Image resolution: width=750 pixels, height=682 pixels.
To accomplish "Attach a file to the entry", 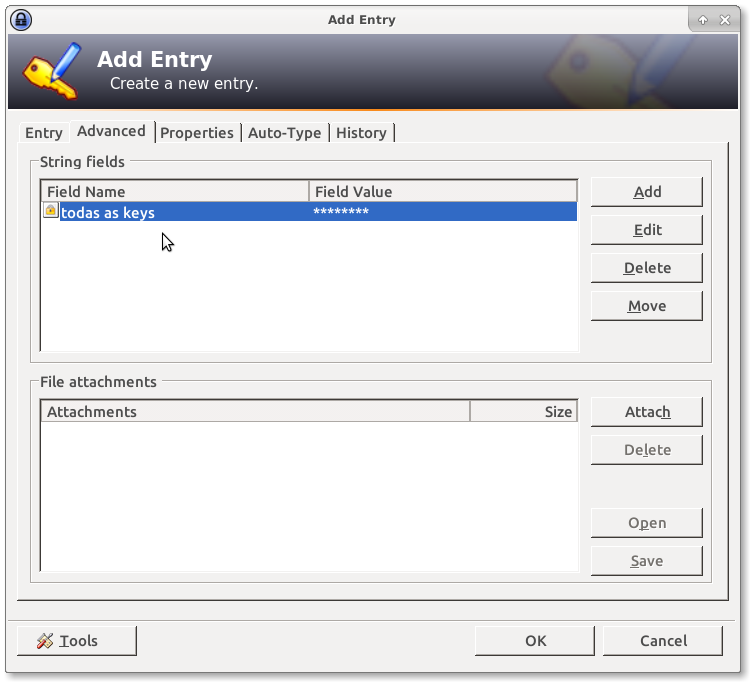I will [x=647, y=412].
